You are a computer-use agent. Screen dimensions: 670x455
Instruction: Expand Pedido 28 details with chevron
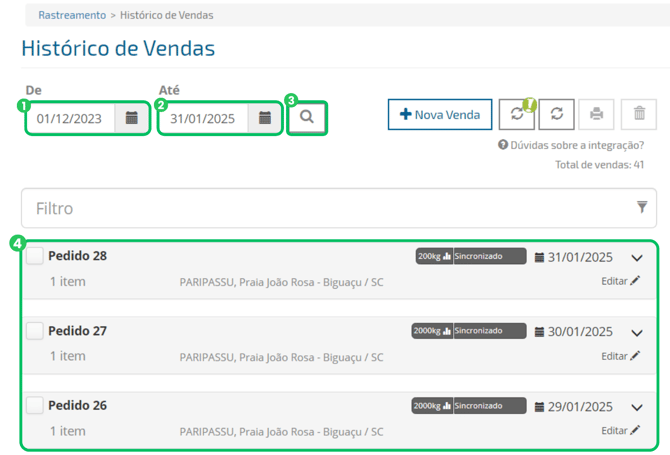click(637, 258)
